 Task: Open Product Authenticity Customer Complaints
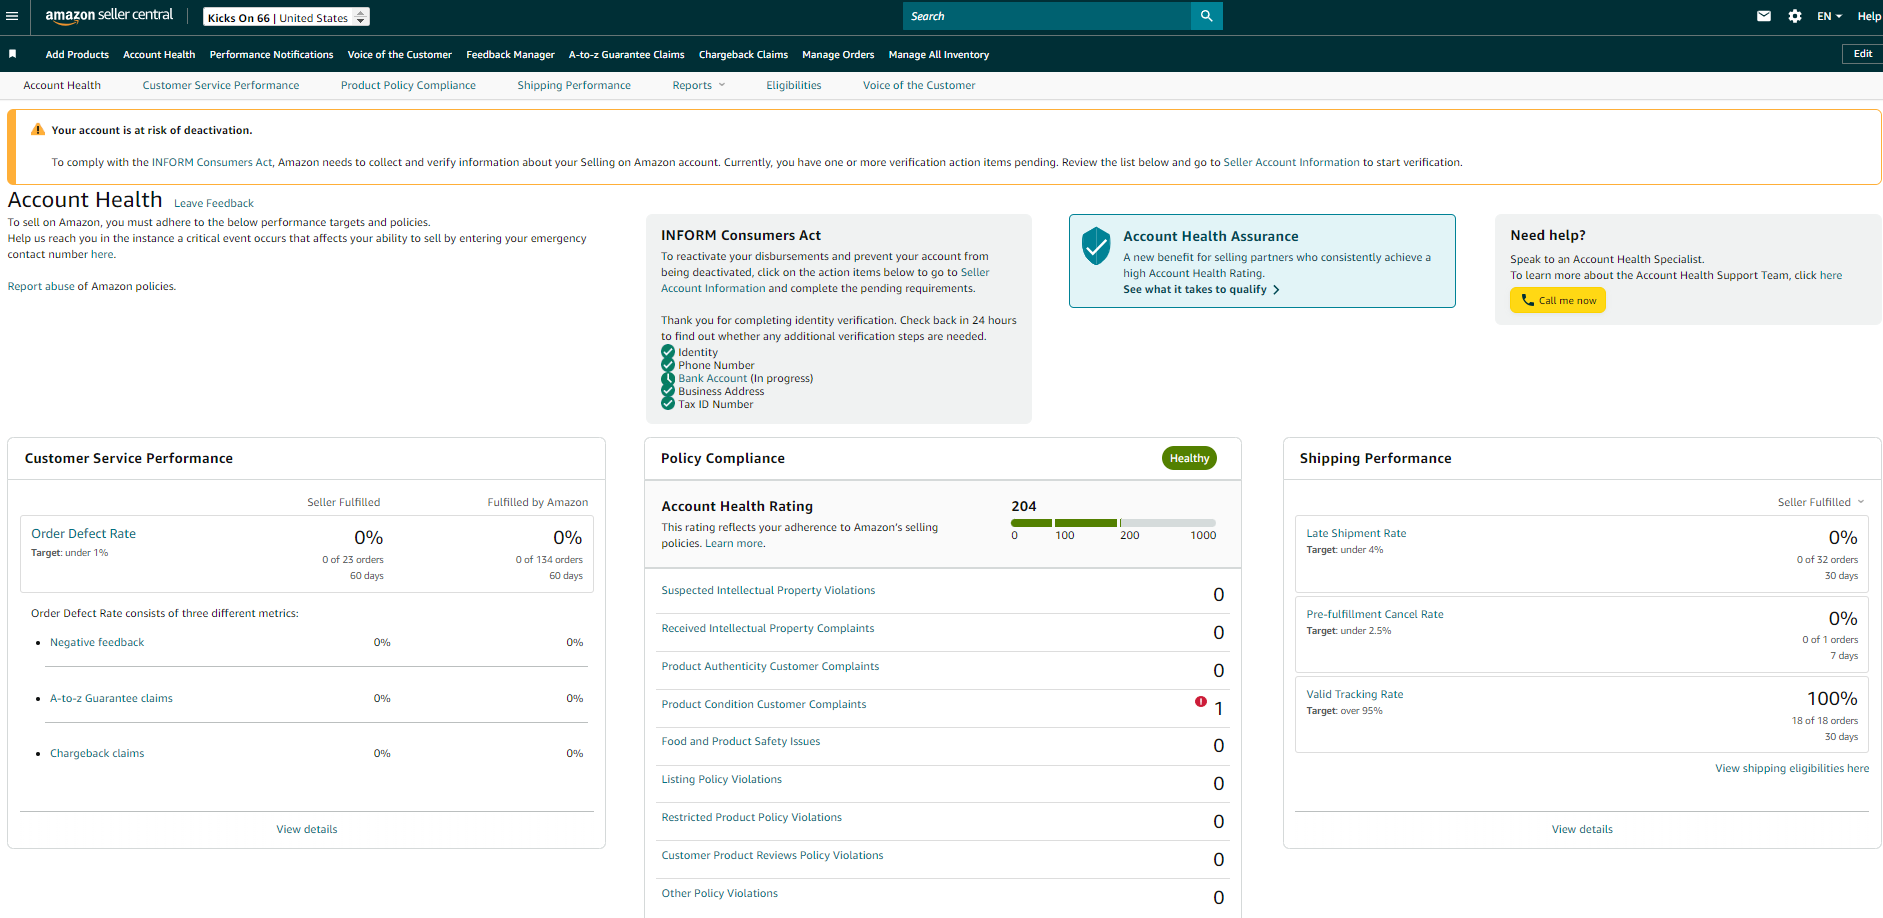(x=770, y=667)
